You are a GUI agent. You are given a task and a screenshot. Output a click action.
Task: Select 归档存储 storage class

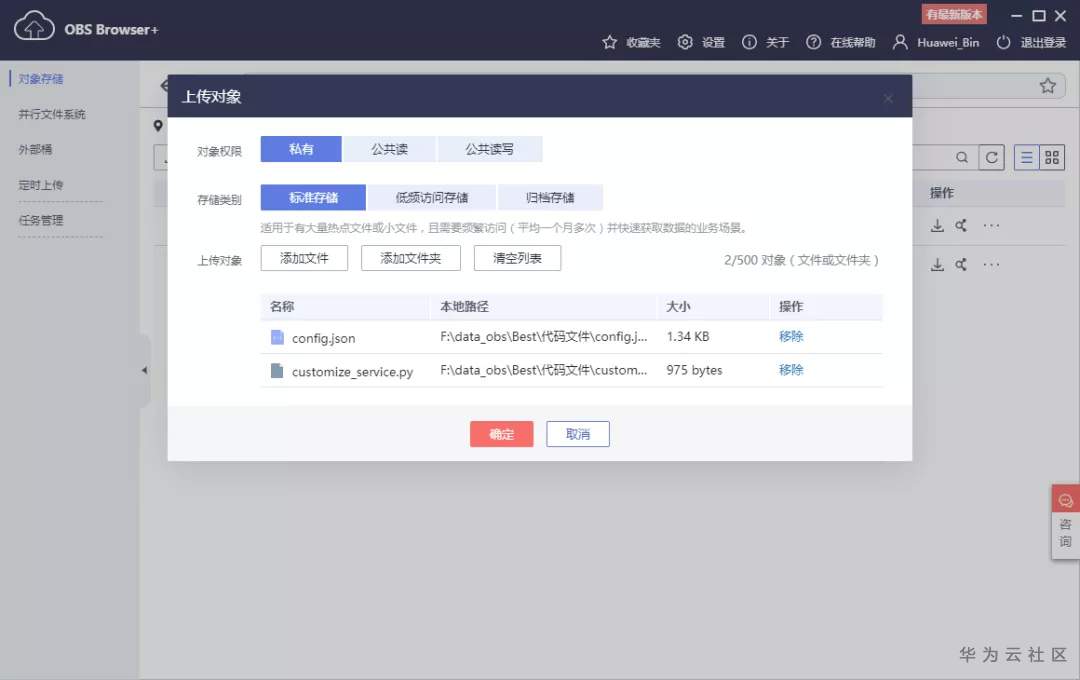pyautogui.click(x=550, y=198)
